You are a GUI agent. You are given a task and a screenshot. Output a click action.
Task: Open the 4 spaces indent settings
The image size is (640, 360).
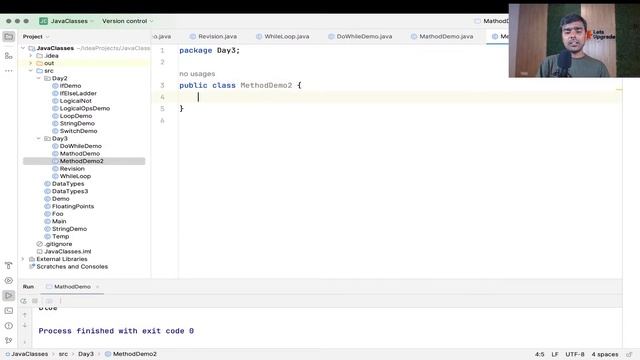click(605, 354)
